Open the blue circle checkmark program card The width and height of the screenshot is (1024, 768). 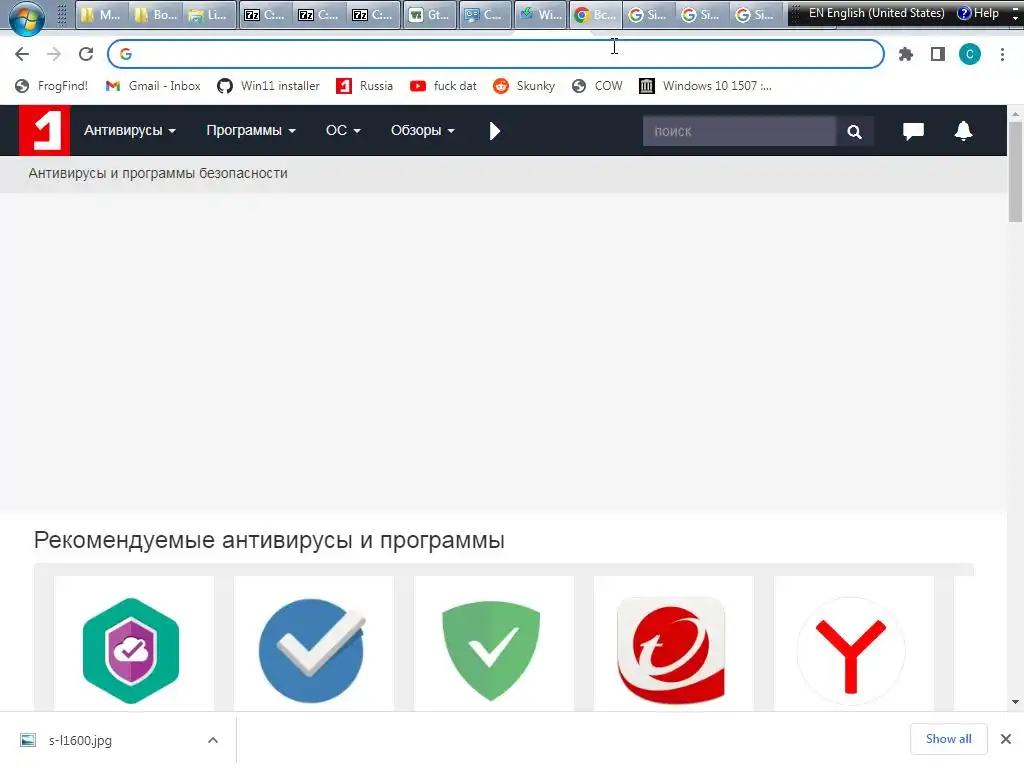313,643
